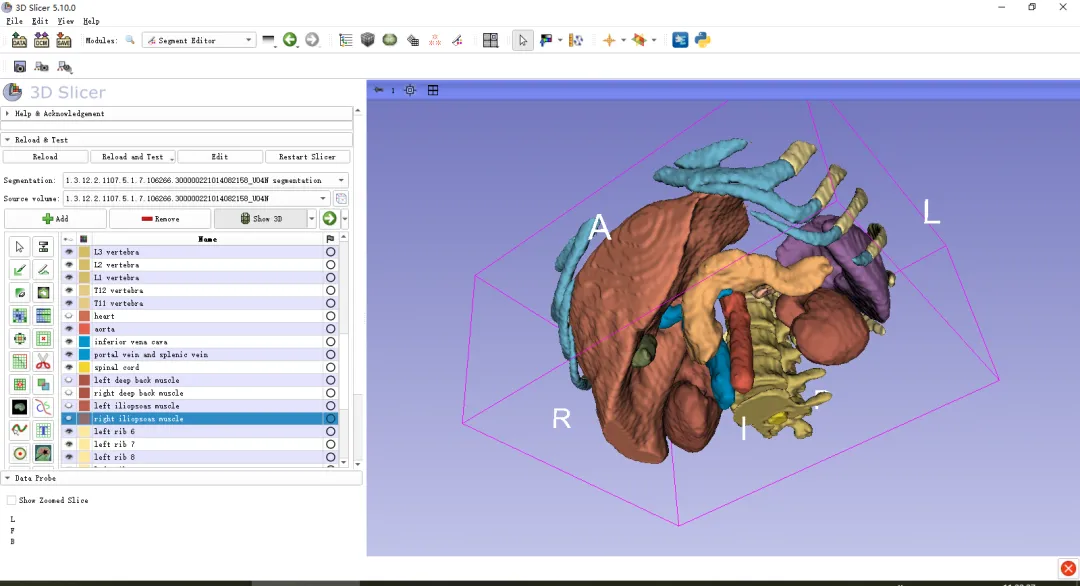Click the Restart Slicer button
This screenshot has width=1080, height=586.
coord(307,157)
